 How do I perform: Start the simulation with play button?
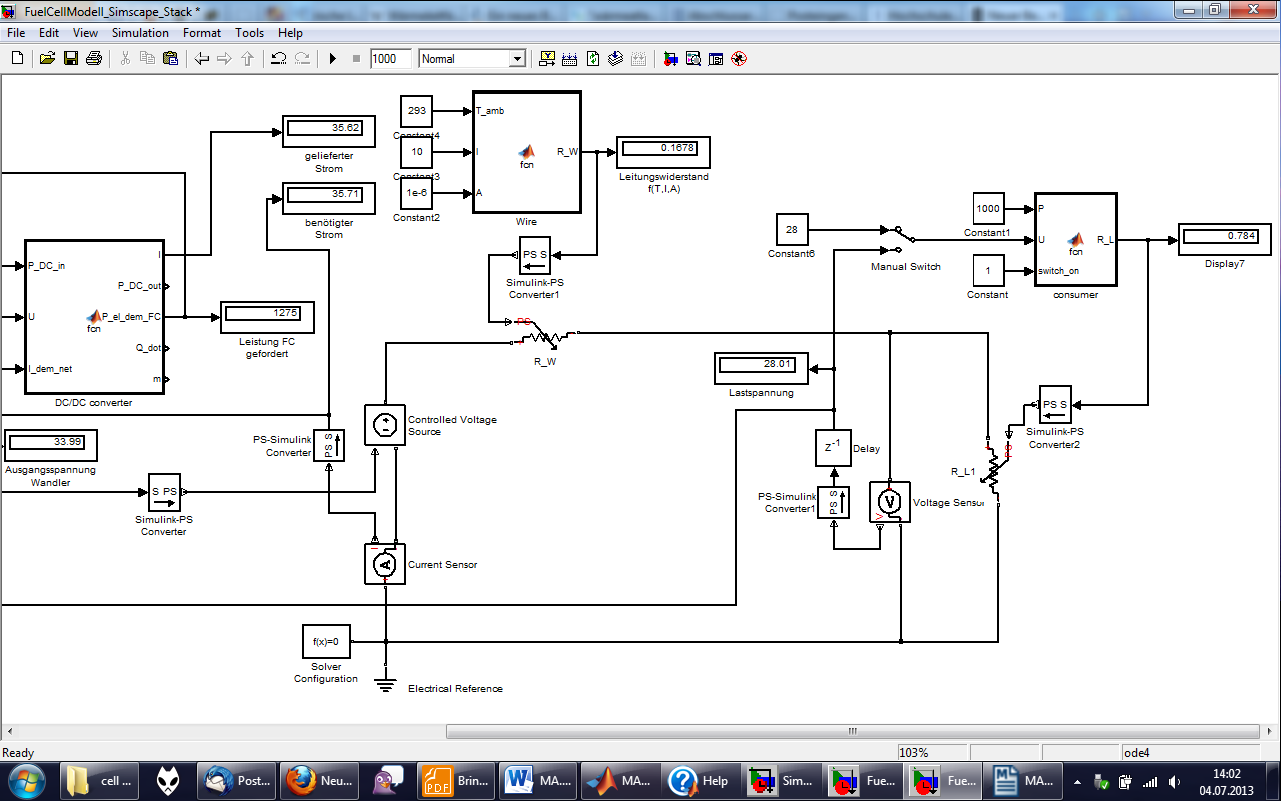(333, 59)
